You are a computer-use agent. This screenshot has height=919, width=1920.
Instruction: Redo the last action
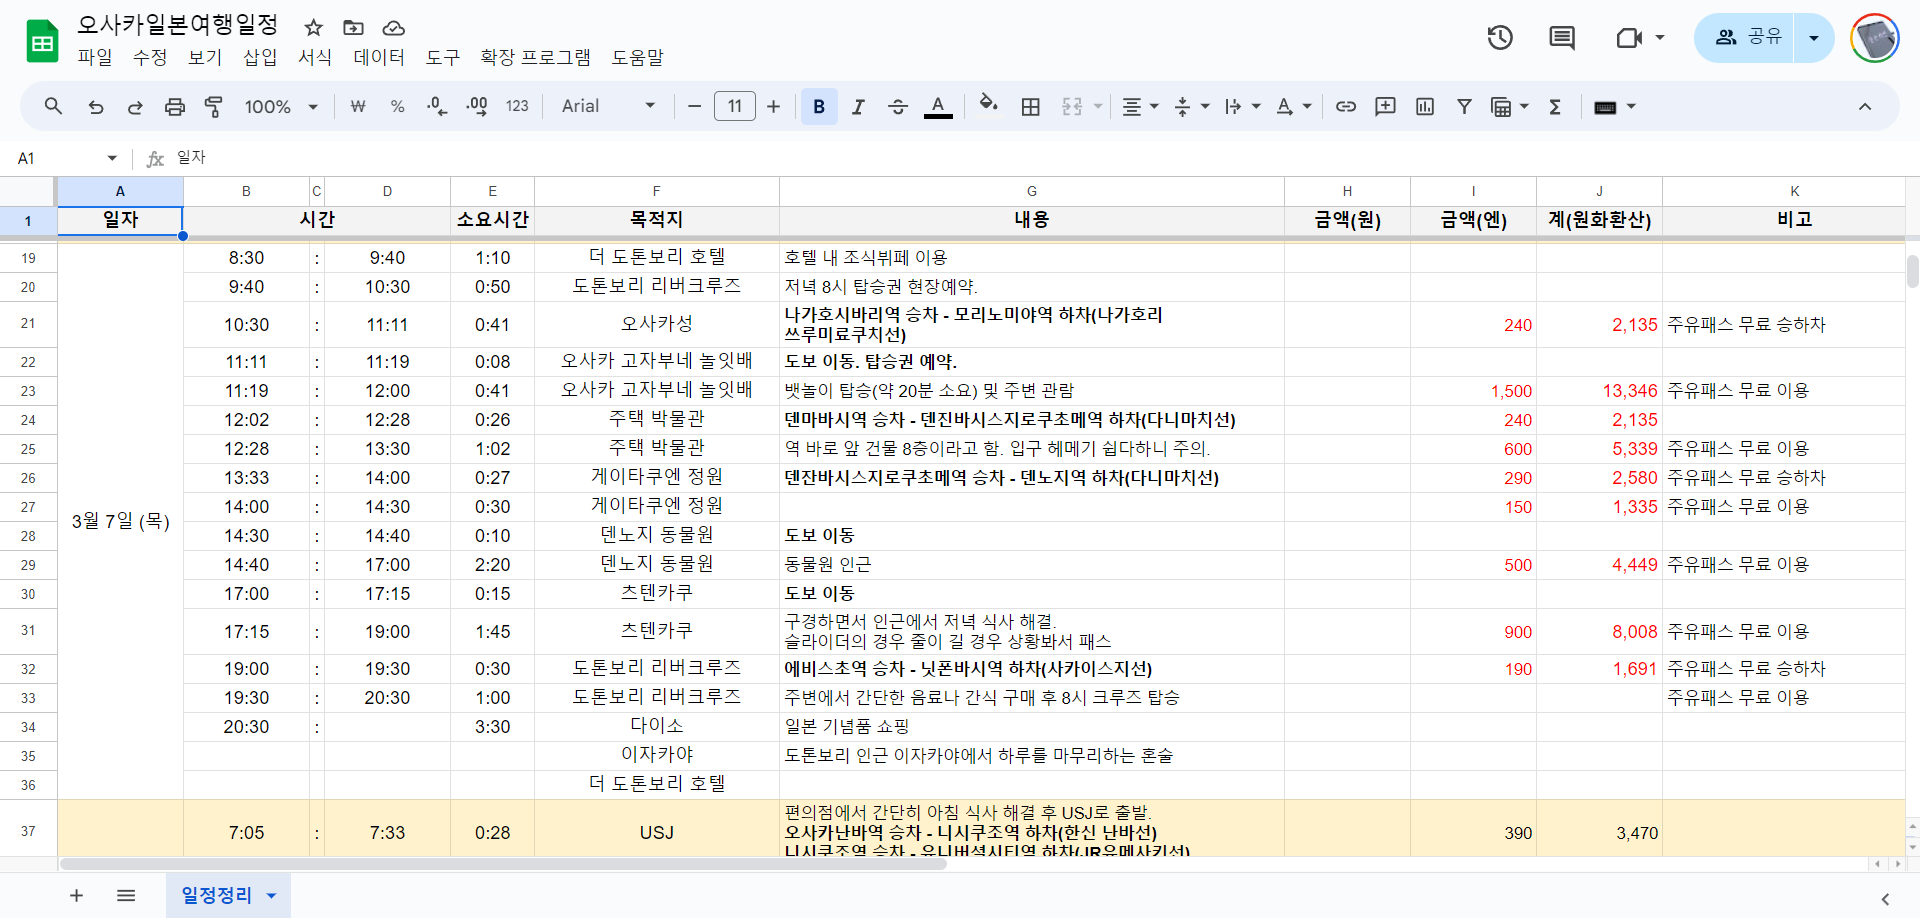135,106
